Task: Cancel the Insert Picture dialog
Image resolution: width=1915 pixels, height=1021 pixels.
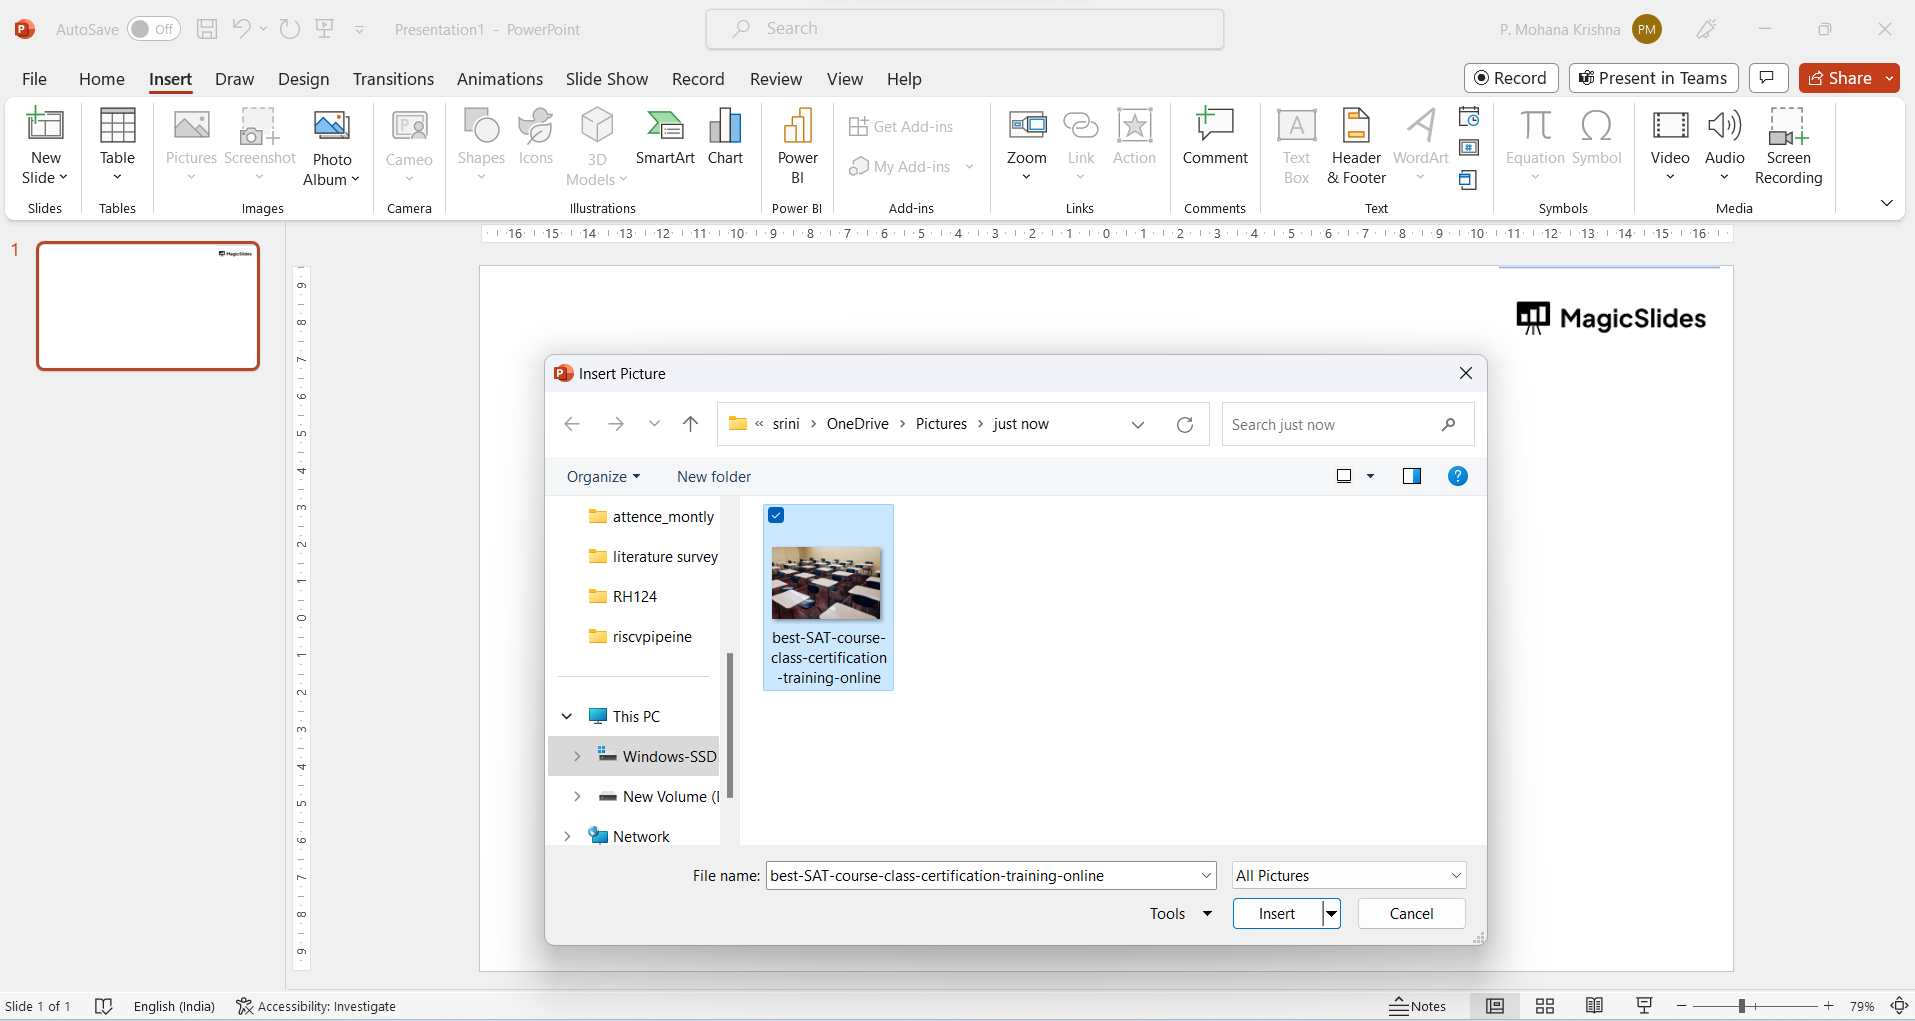Action: point(1410,913)
